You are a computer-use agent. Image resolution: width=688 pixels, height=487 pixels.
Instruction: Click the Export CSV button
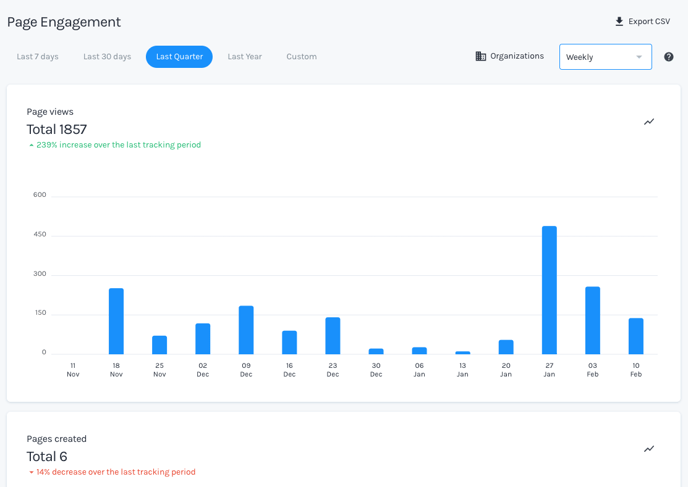click(642, 21)
